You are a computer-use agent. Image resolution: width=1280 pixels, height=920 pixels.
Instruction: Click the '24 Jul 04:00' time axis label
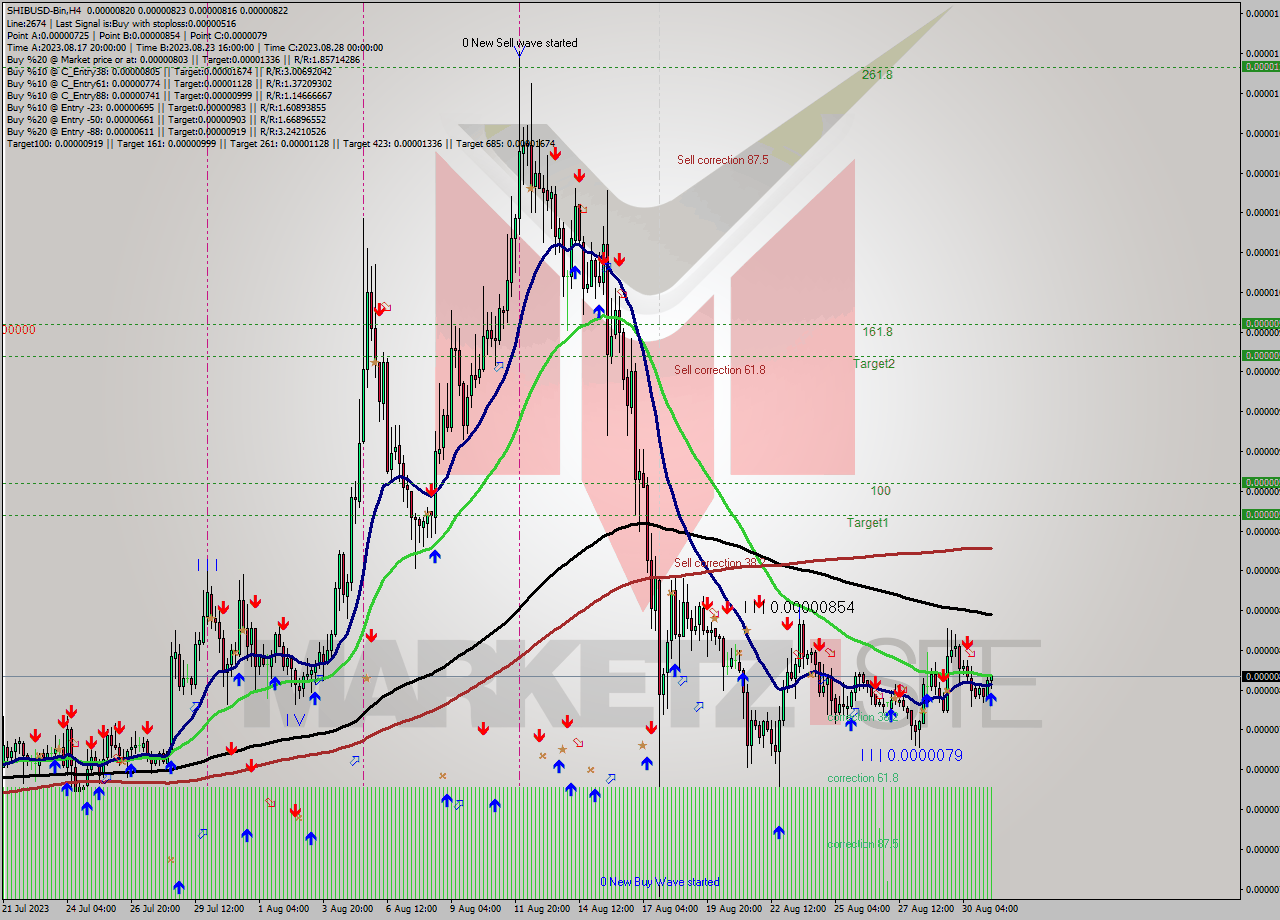pos(91,909)
